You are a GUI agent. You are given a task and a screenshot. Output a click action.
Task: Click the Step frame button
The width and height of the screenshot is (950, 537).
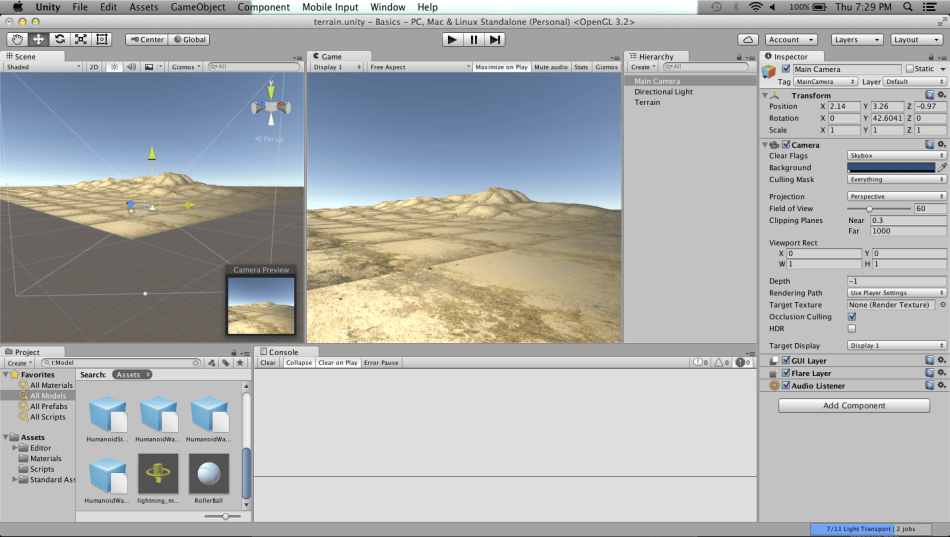(x=495, y=39)
